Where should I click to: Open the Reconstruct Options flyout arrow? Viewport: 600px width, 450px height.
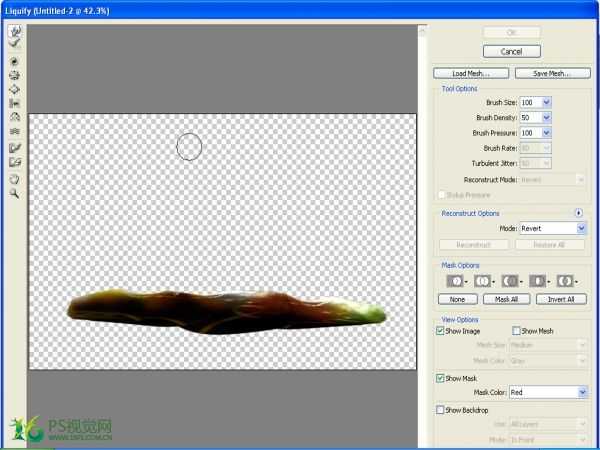click(579, 213)
